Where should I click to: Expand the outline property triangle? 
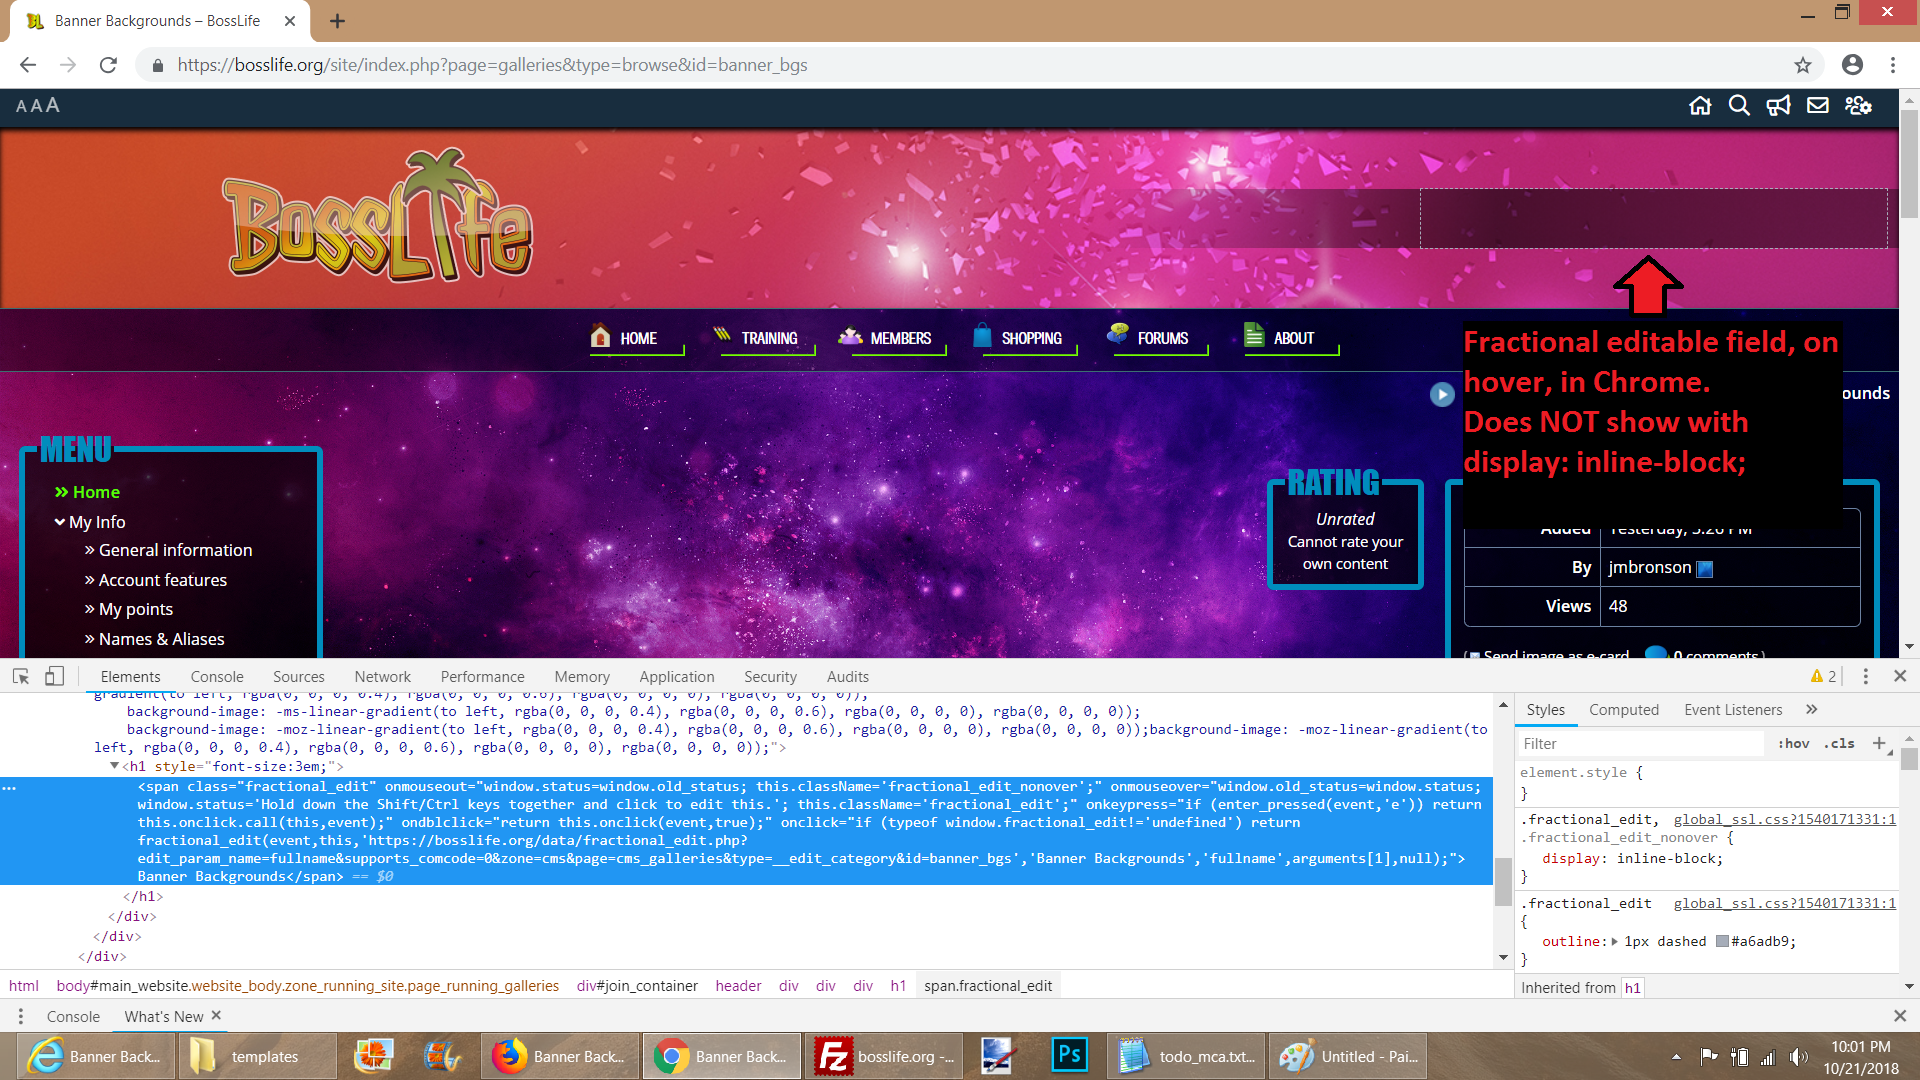1614,941
